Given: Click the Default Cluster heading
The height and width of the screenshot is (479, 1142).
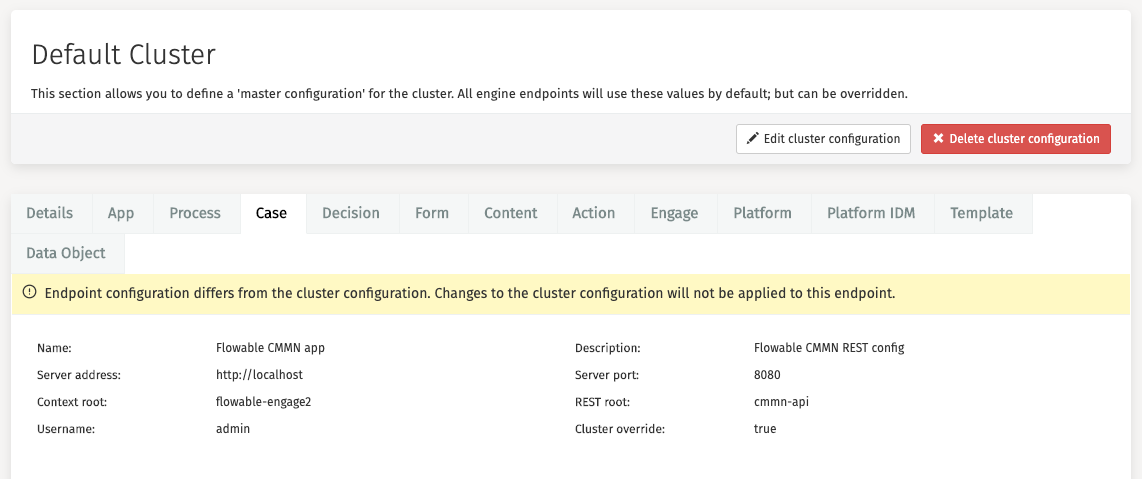Looking at the screenshot, I should click(124, 54).
